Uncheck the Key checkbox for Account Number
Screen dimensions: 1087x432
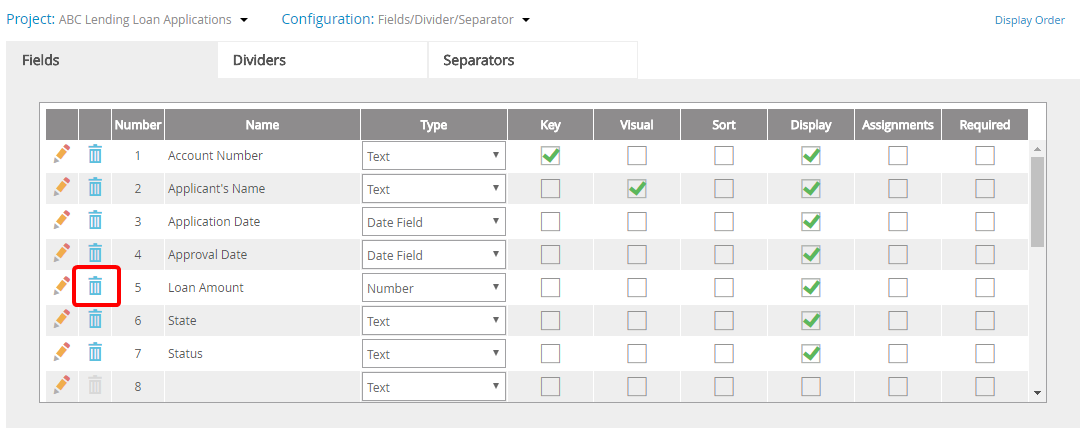point(550,155)
